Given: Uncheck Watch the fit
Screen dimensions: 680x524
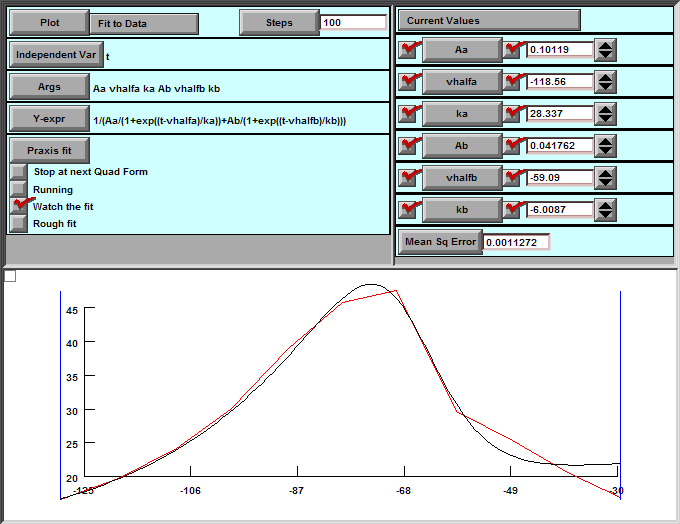Looking at the screenshot, I should coord(18,206).
